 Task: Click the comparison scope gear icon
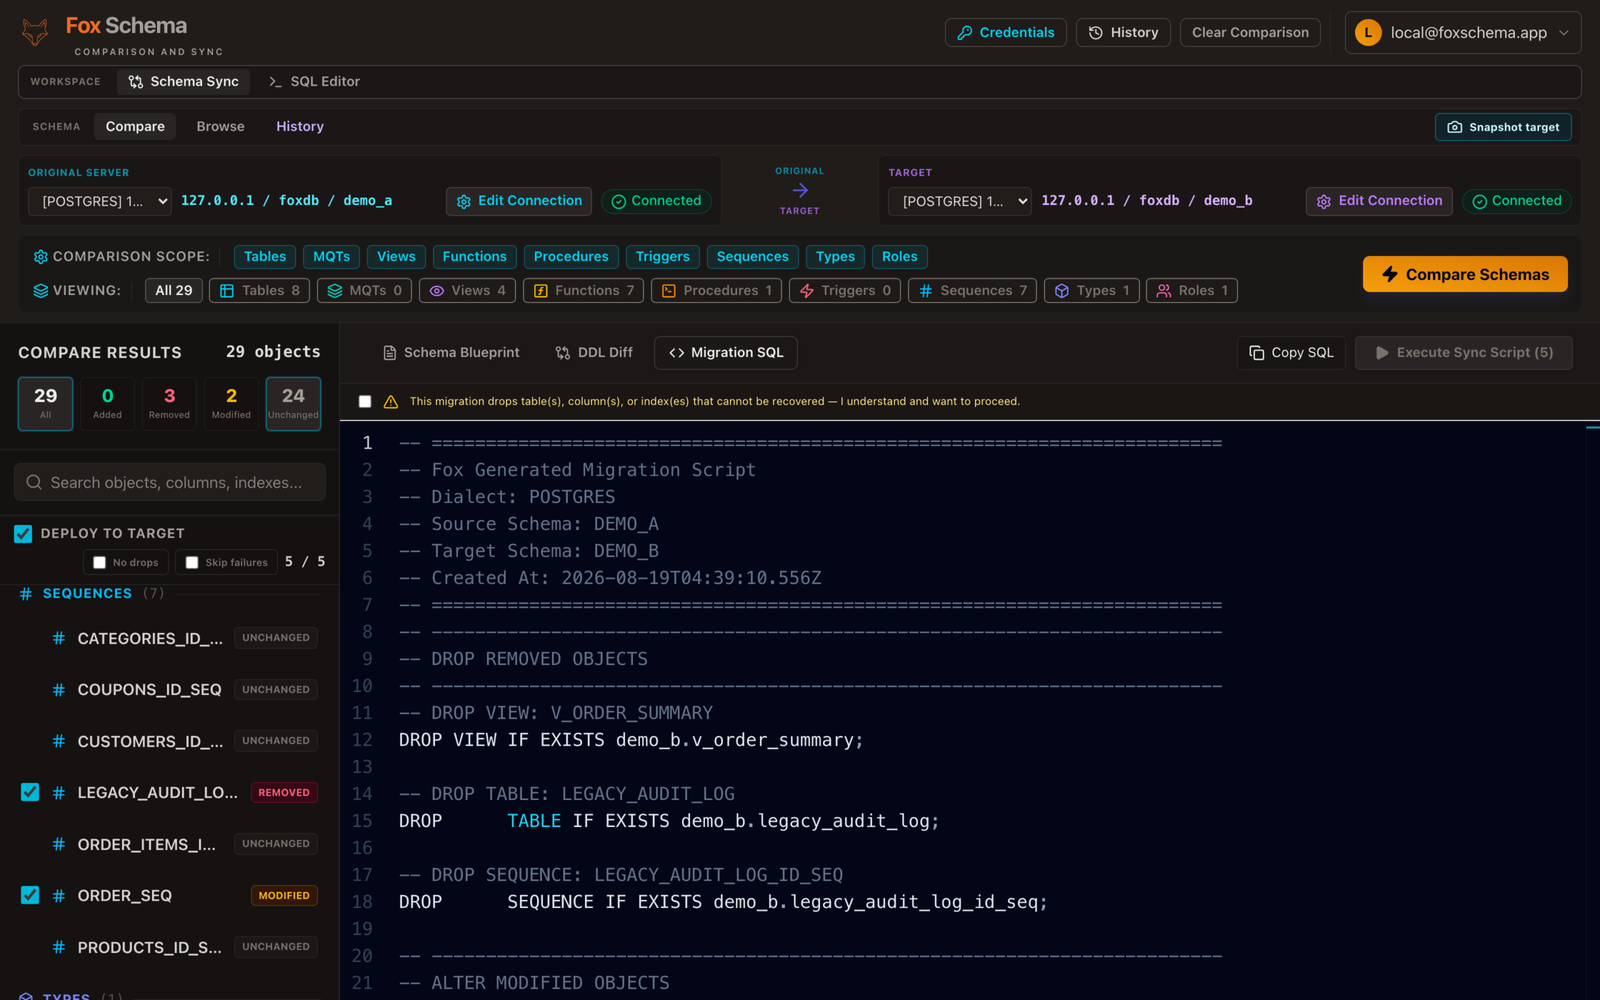click(40, 257)
